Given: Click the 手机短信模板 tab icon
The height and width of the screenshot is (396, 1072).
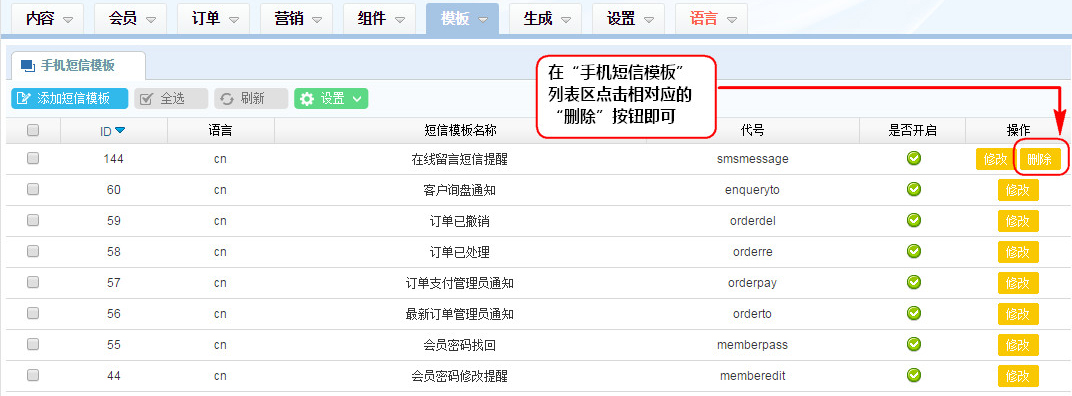Looking at the screenshot, I should pos(27,66).
